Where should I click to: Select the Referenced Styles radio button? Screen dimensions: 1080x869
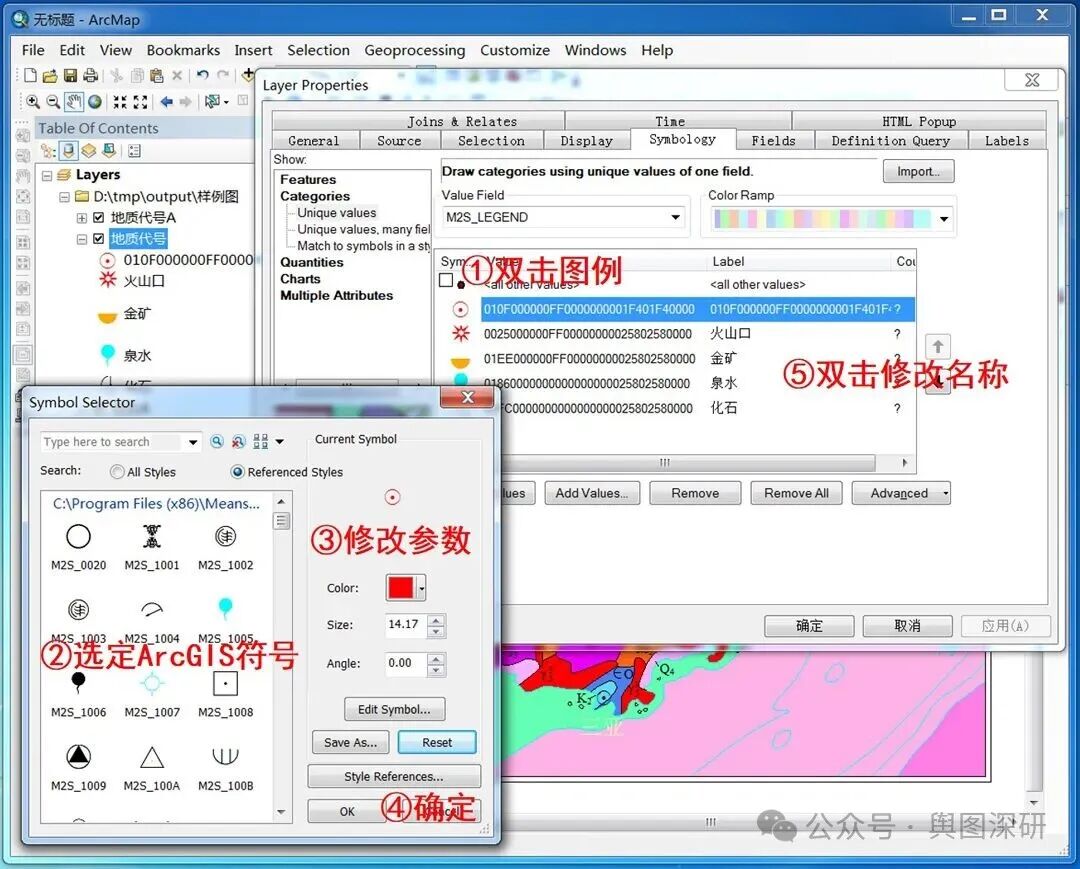pyautogui.click(x=238, y=472)
